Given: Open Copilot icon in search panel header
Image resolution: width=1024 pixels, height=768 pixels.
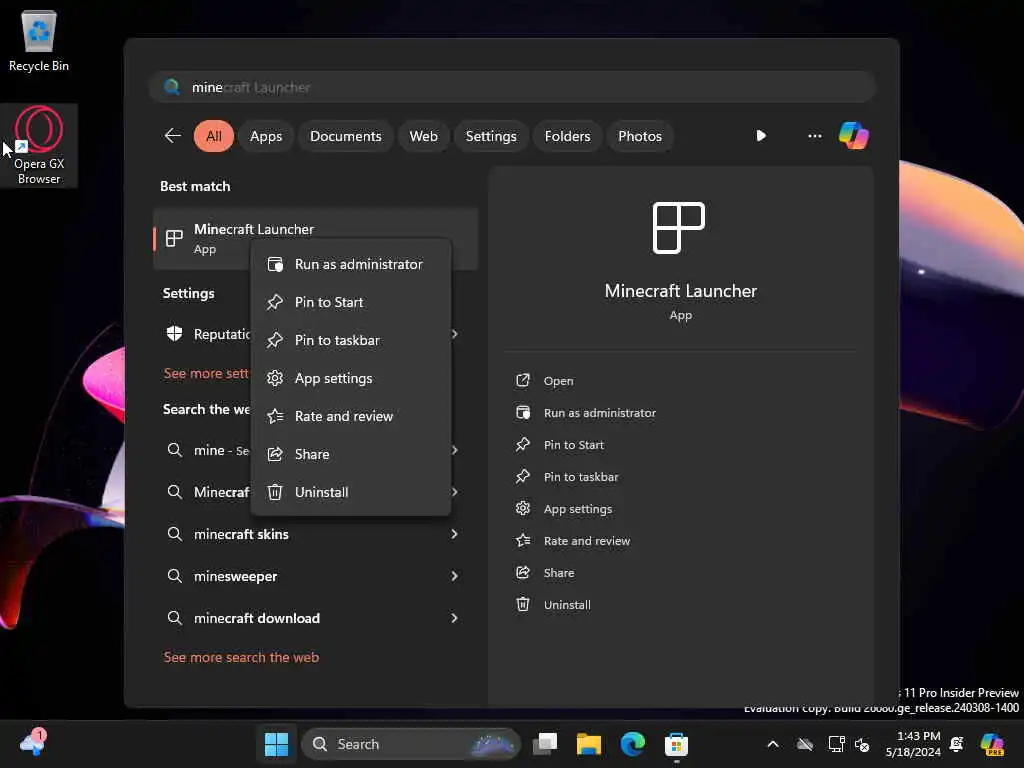Looking at the screenshot, I should (x=854, y=136).
